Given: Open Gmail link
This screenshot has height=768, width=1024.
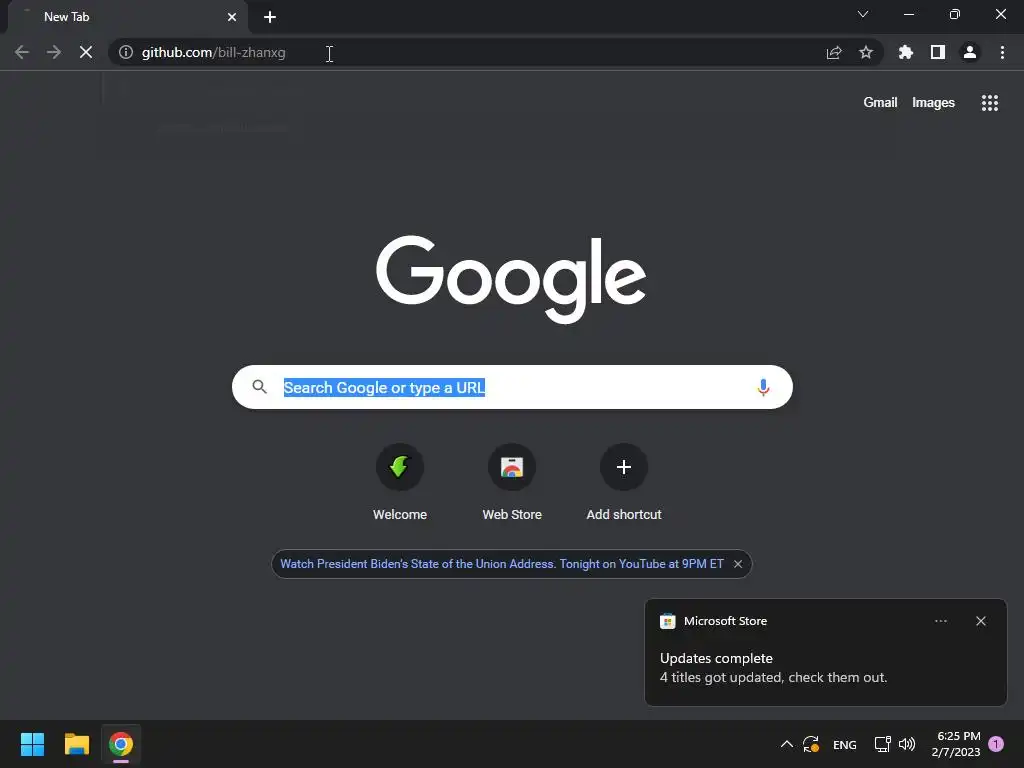Looking at the screenshot, I should click(880, 103).
